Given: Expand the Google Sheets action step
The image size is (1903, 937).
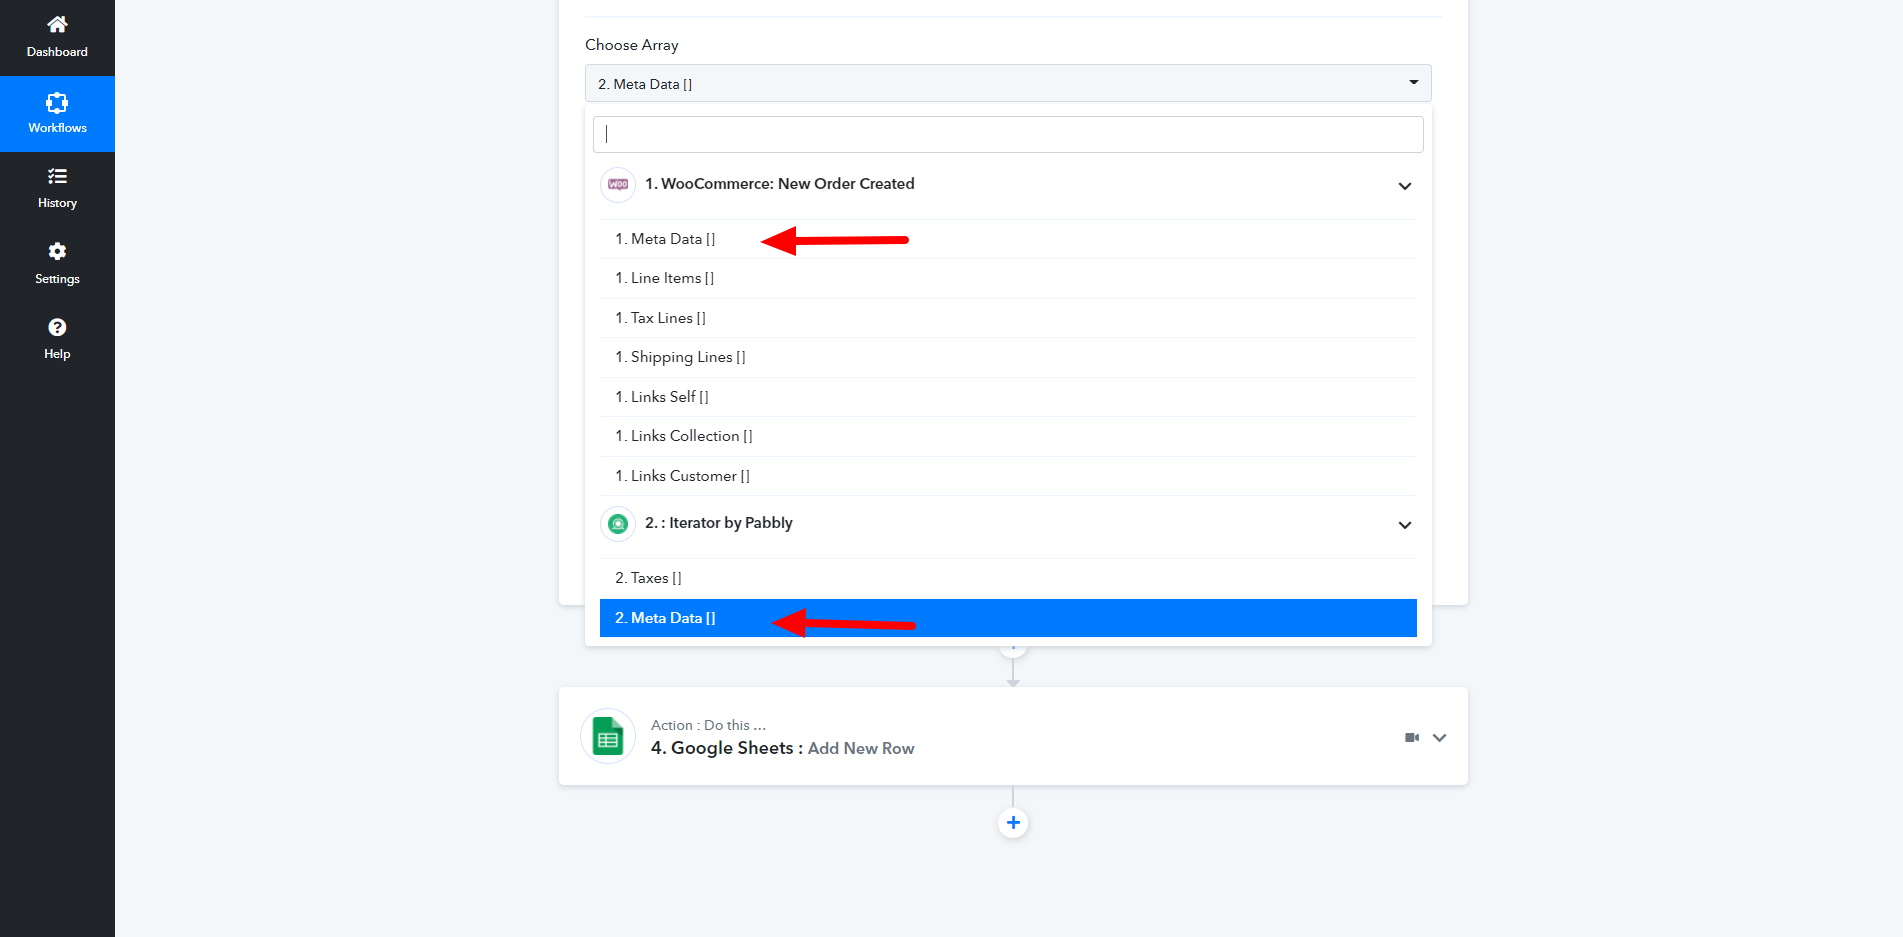Looking at the screenshot, I should point(1440,738).
